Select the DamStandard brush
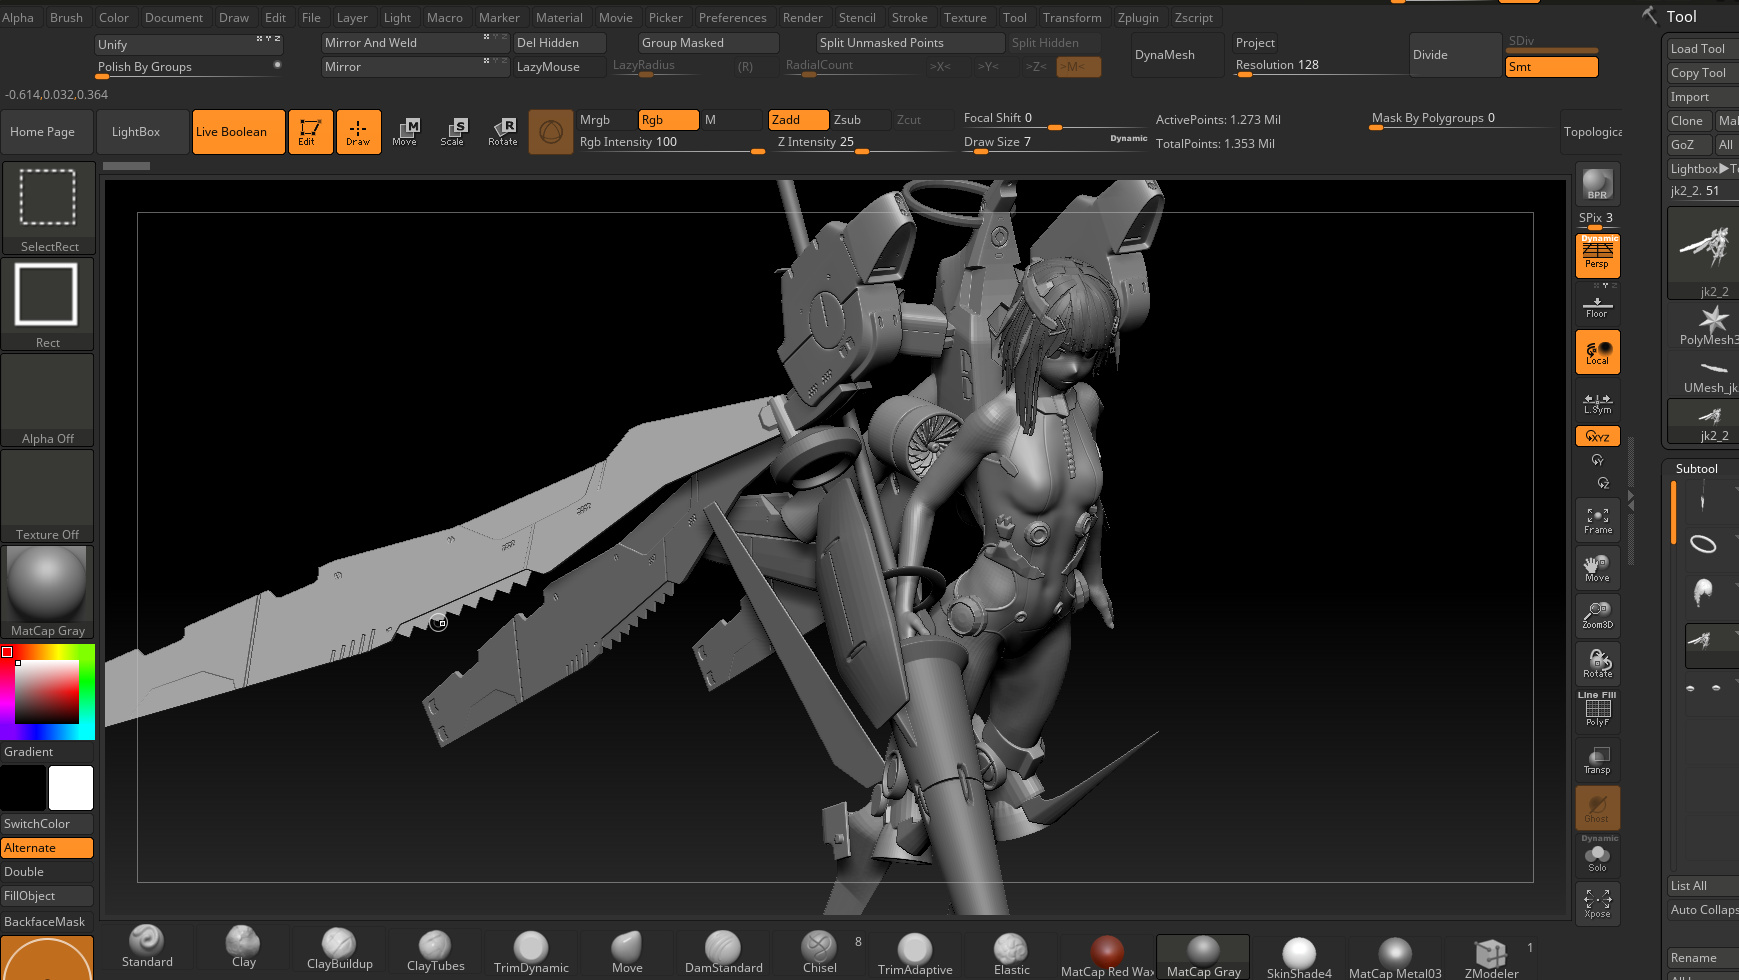1739x980 pixels. [723, 953]
